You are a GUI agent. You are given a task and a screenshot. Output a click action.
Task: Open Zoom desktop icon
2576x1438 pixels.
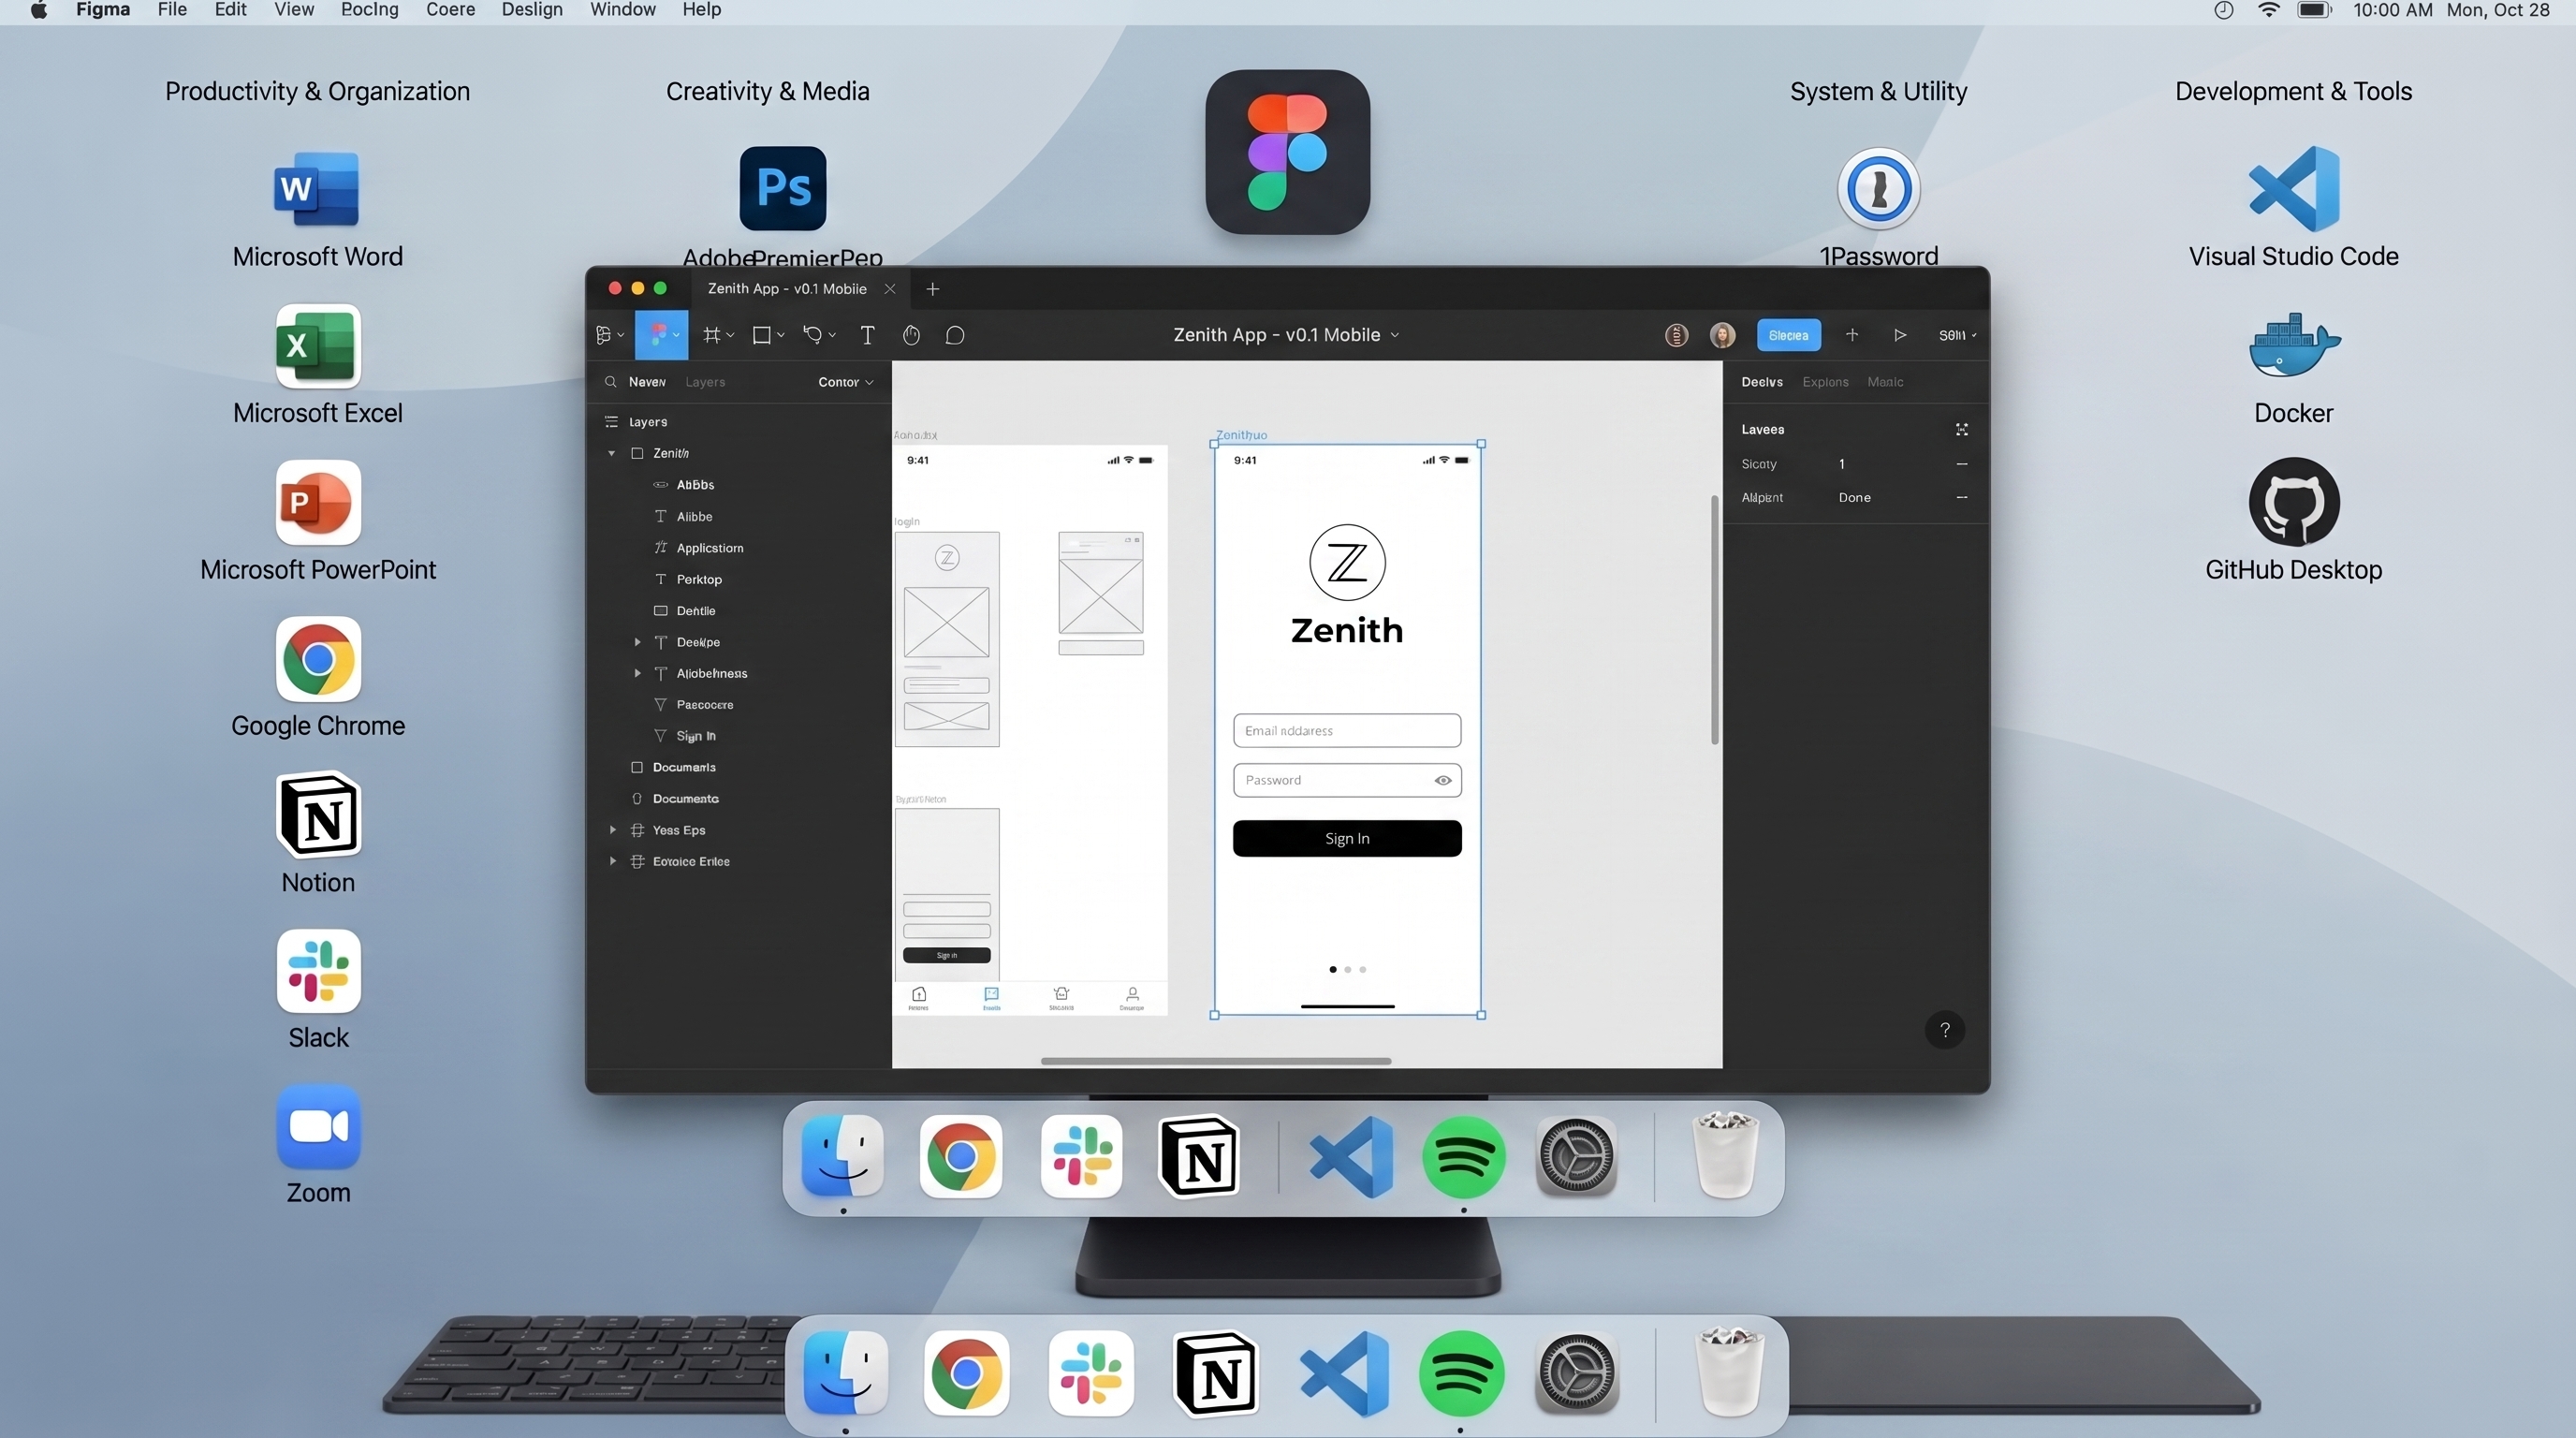(x=317, y=1126)
